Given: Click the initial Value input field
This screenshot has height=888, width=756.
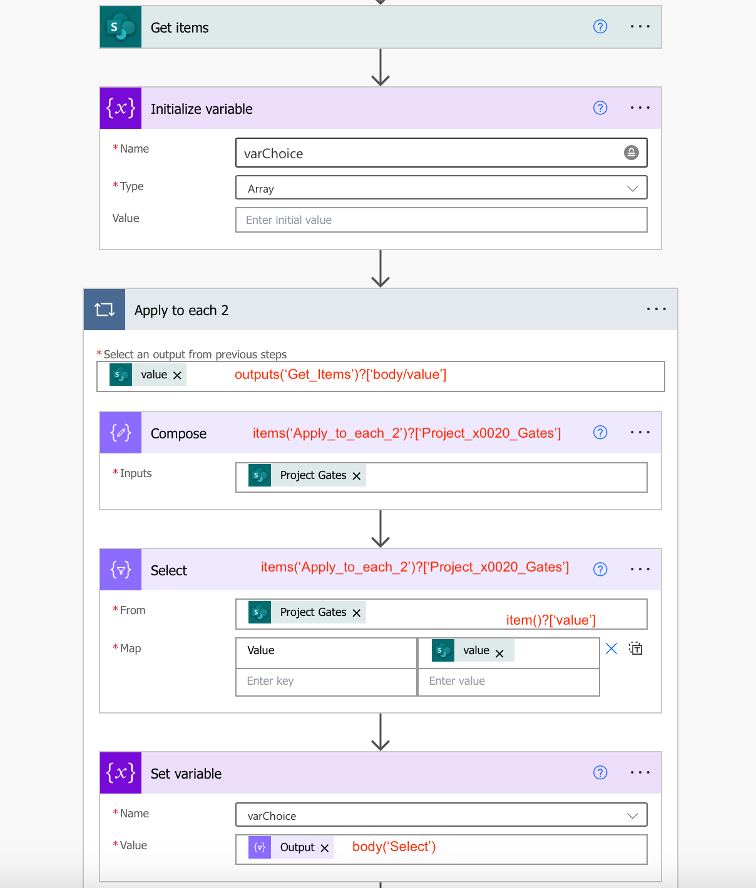Looking at the screenshot, I should (441, 220).
